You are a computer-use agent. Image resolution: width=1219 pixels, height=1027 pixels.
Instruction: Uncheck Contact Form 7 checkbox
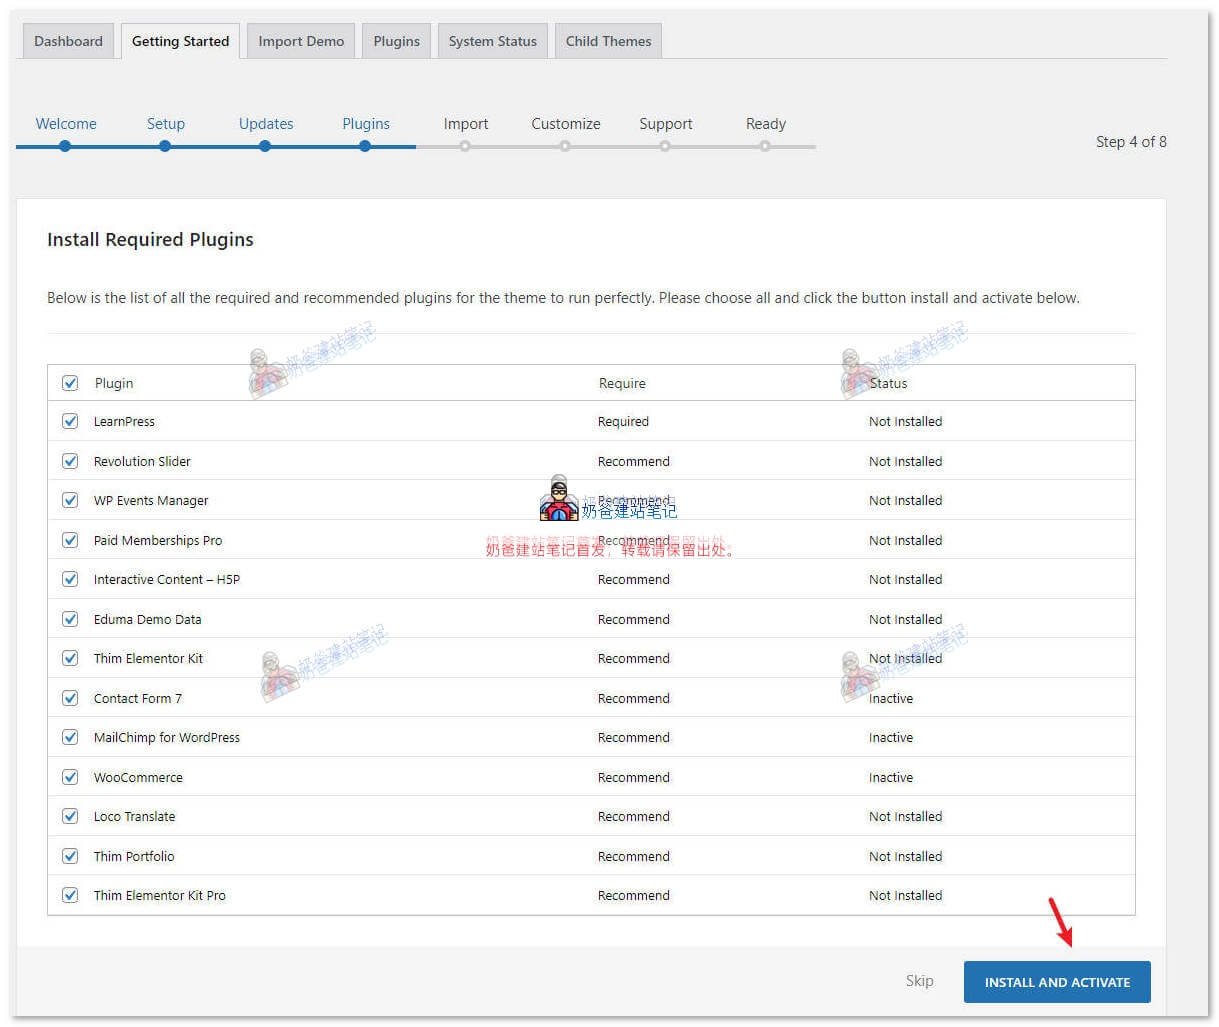(70, 698)
